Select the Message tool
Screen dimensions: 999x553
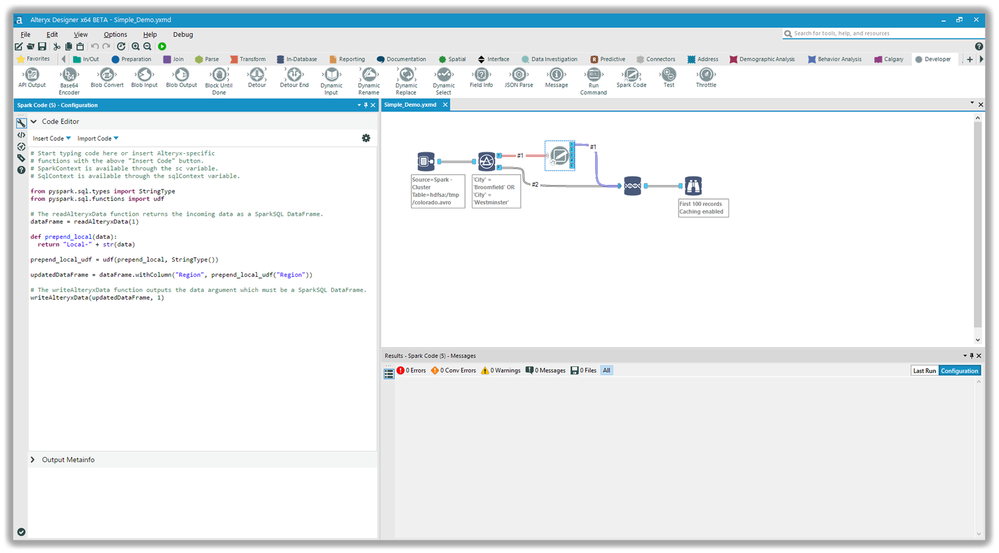point(556,78)
